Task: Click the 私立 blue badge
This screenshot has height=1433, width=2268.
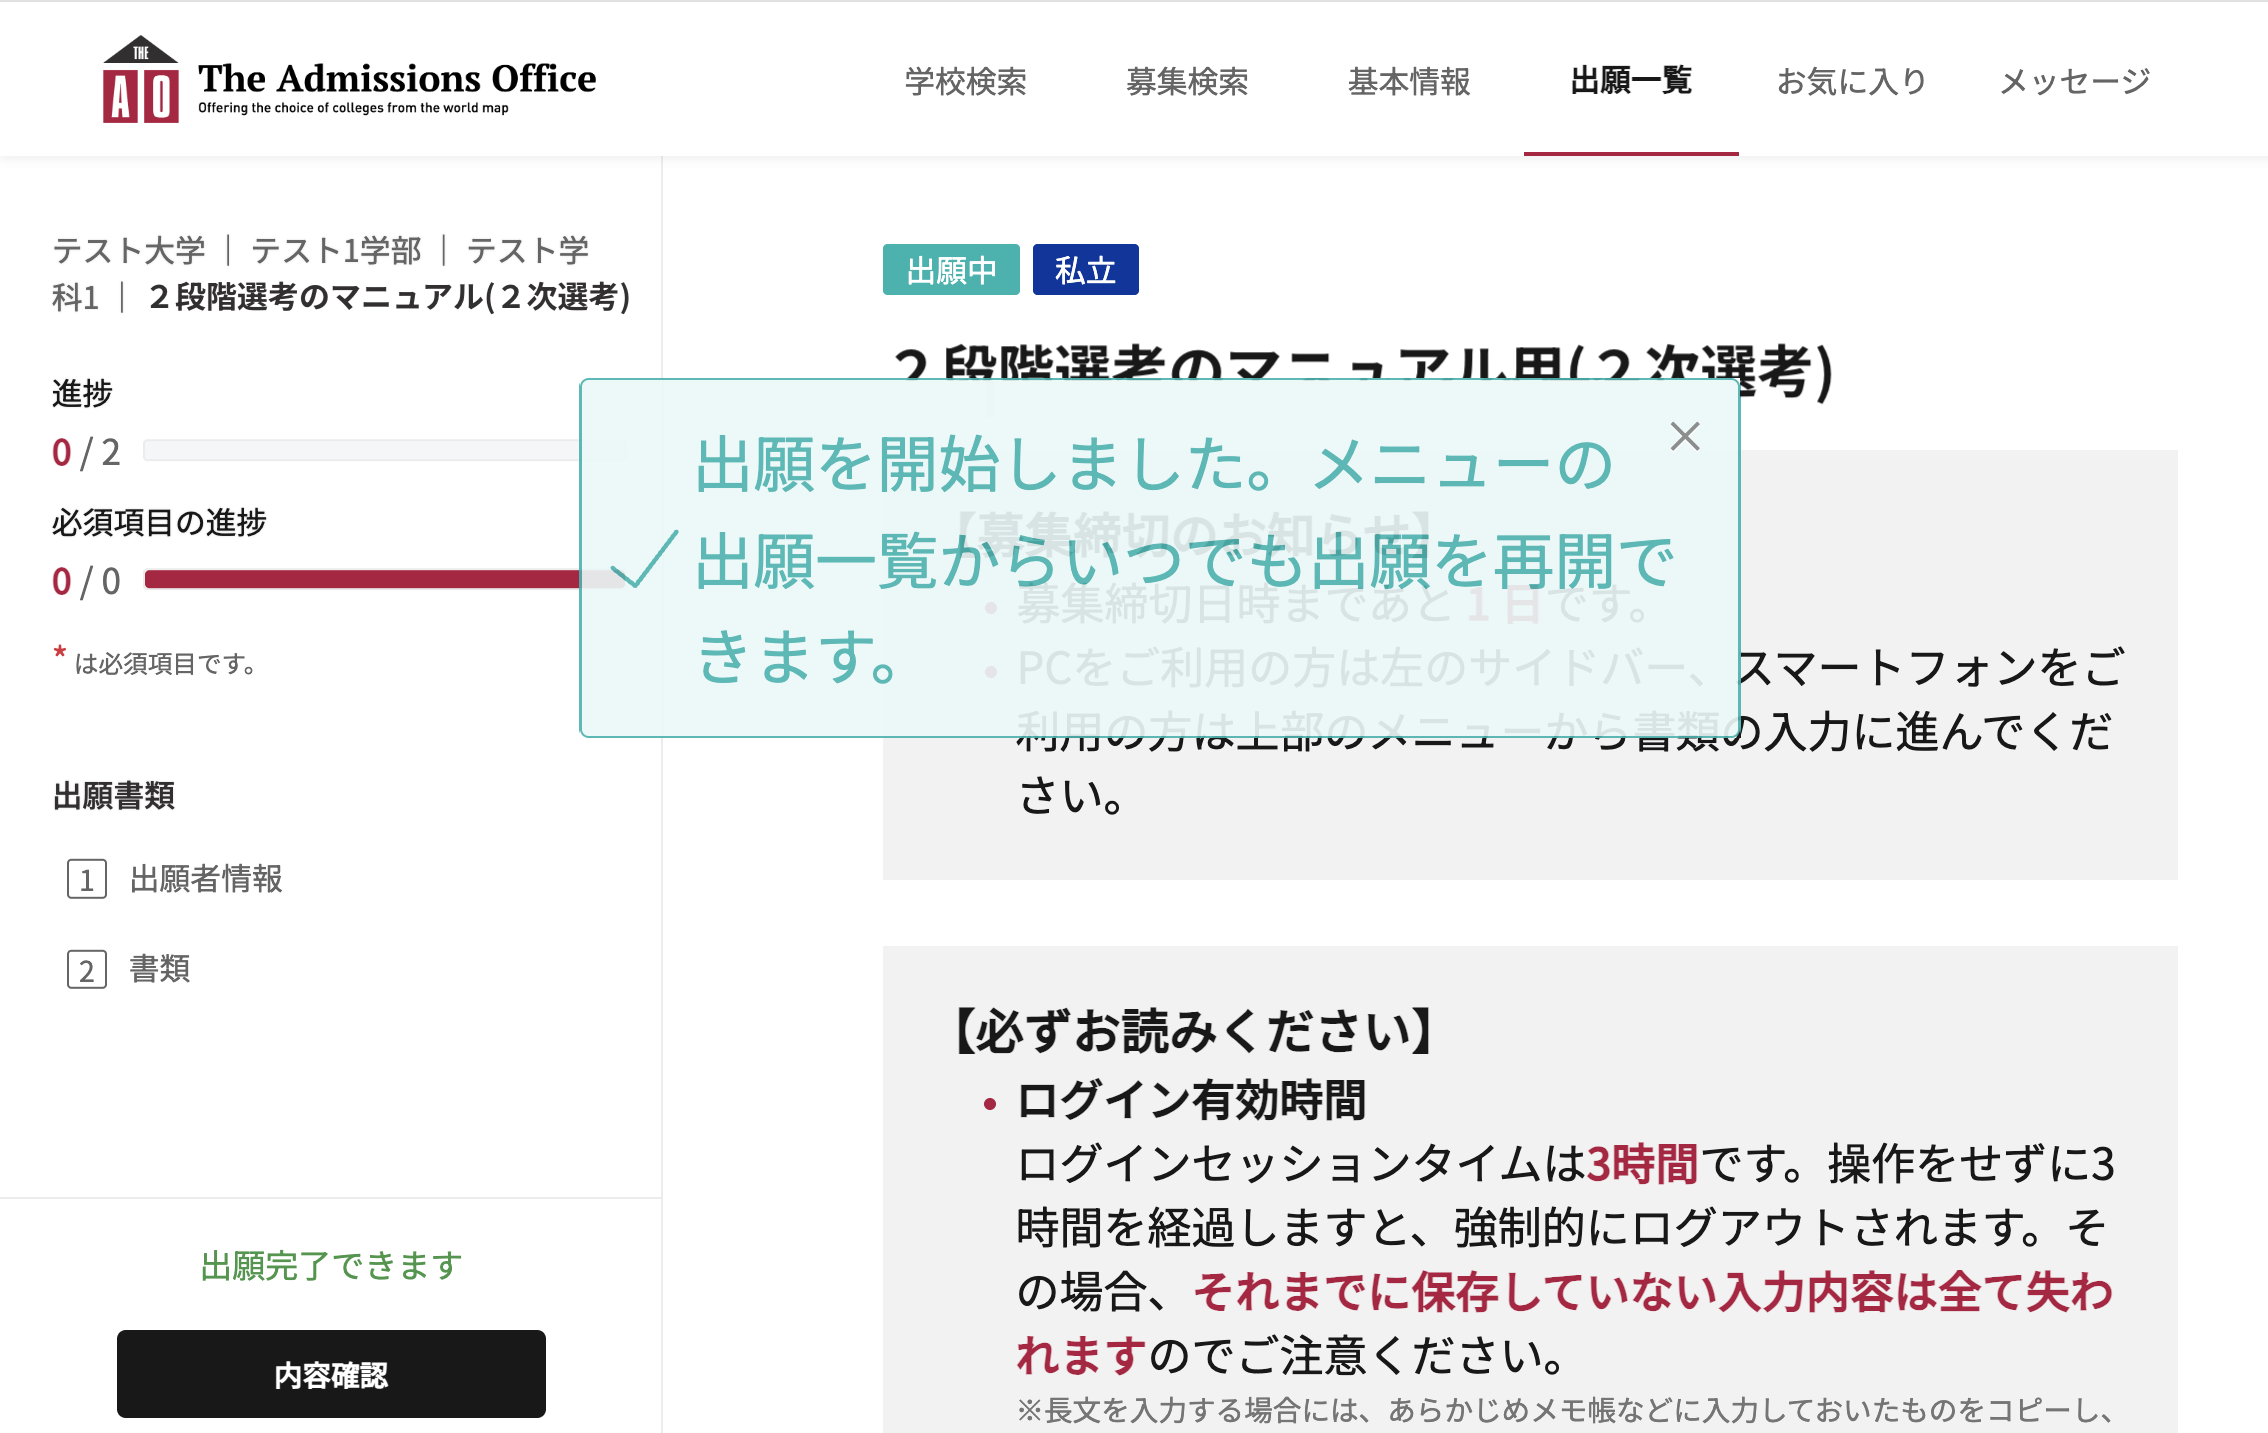Action: click(x=1085, y=270)
